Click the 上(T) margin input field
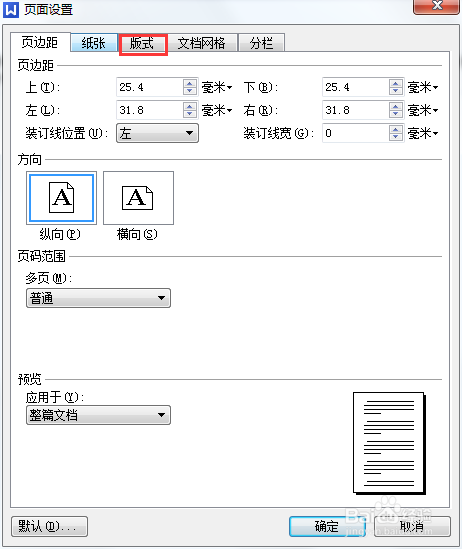This screenshot has width=462, height=549. pos(149,87)
